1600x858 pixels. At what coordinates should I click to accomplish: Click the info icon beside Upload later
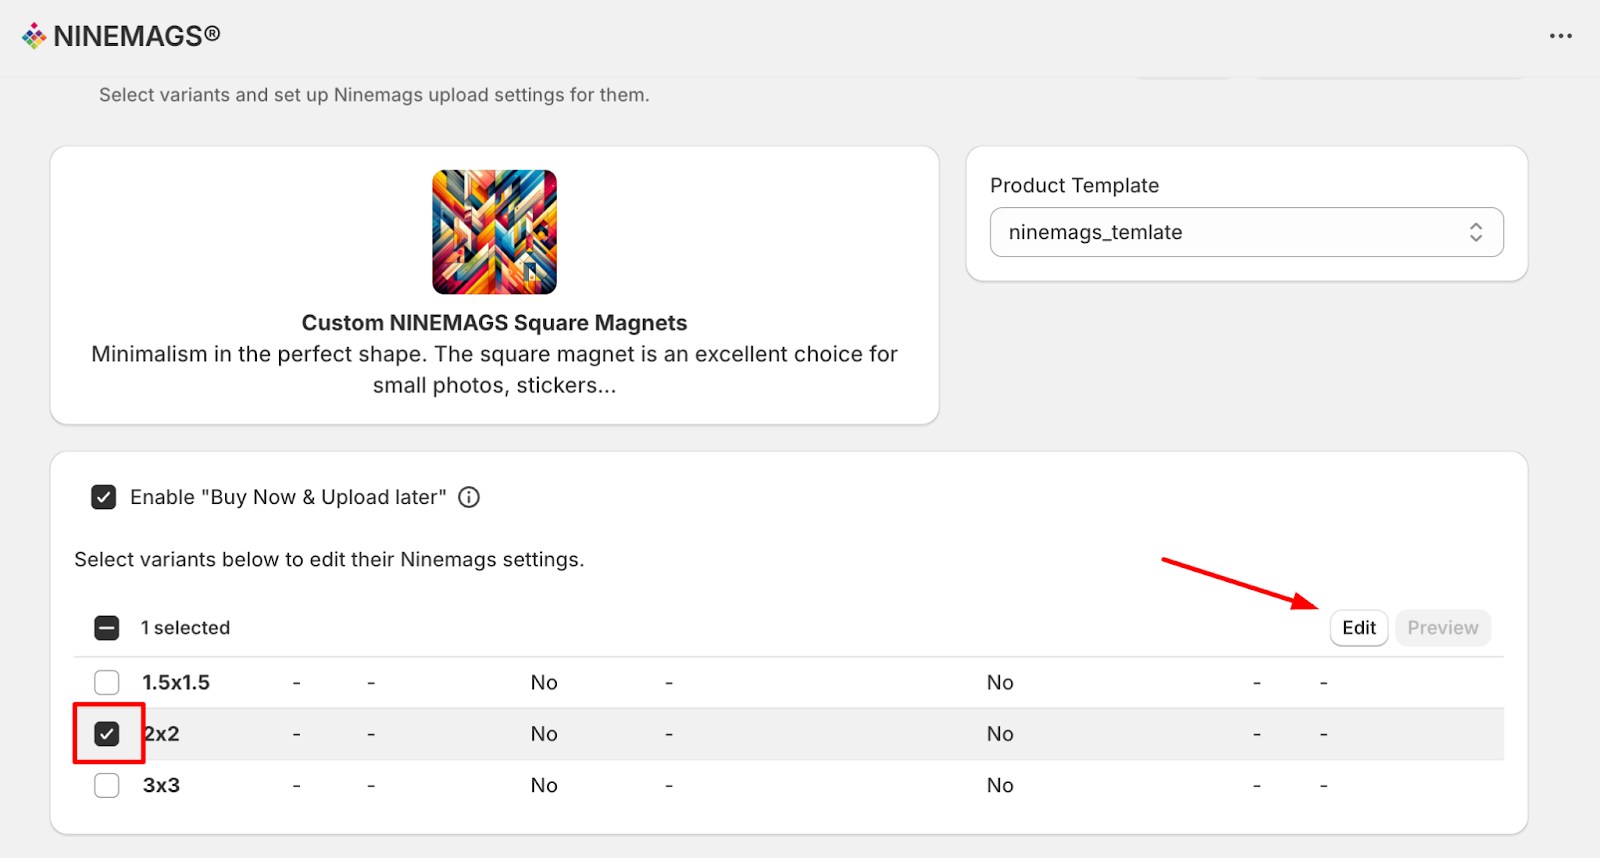(469, 497)
